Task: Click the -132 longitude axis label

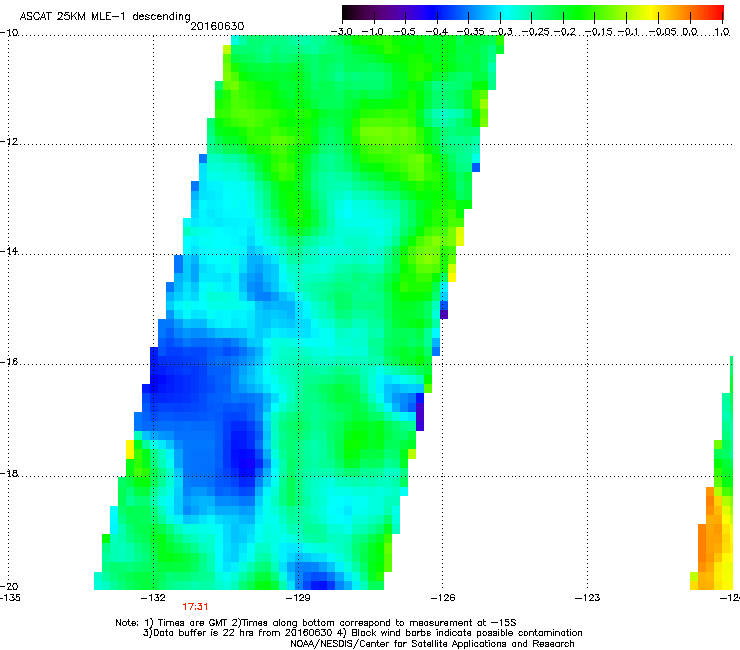Action: coord(153,598)
